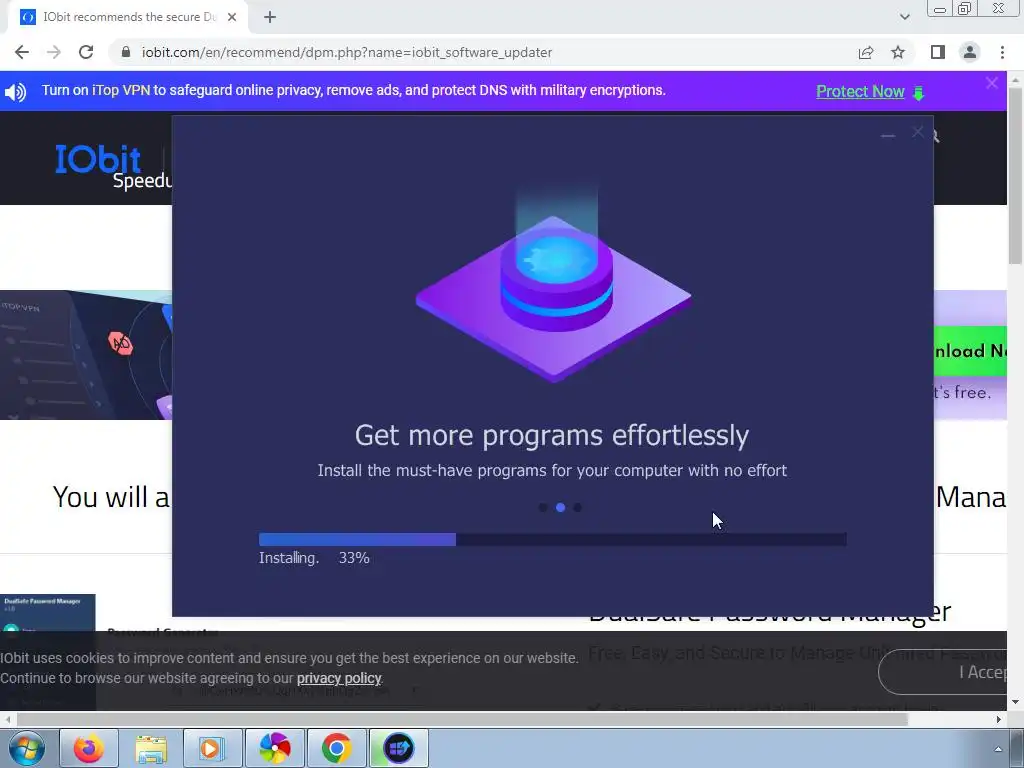Switch to Chrome in the taskbar
The width and height of the screenshot is (1024, 768).
(337, 748)
